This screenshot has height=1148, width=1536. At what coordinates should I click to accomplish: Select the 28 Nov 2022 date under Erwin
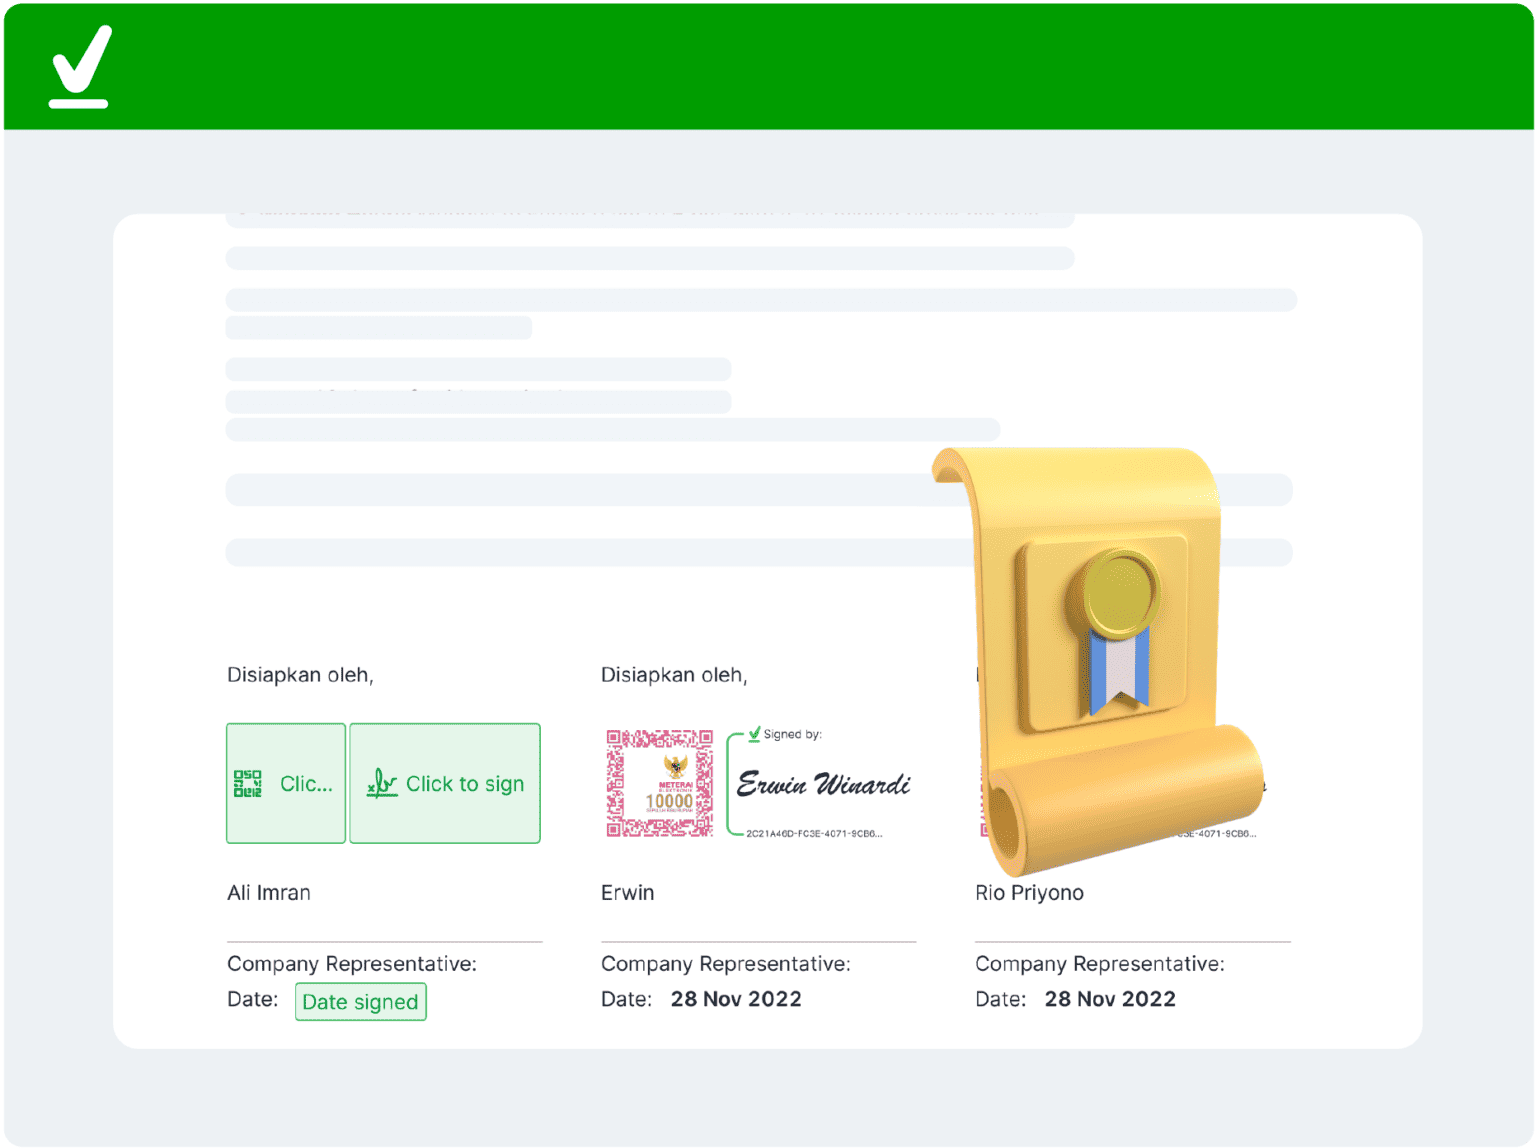(736, 998)
